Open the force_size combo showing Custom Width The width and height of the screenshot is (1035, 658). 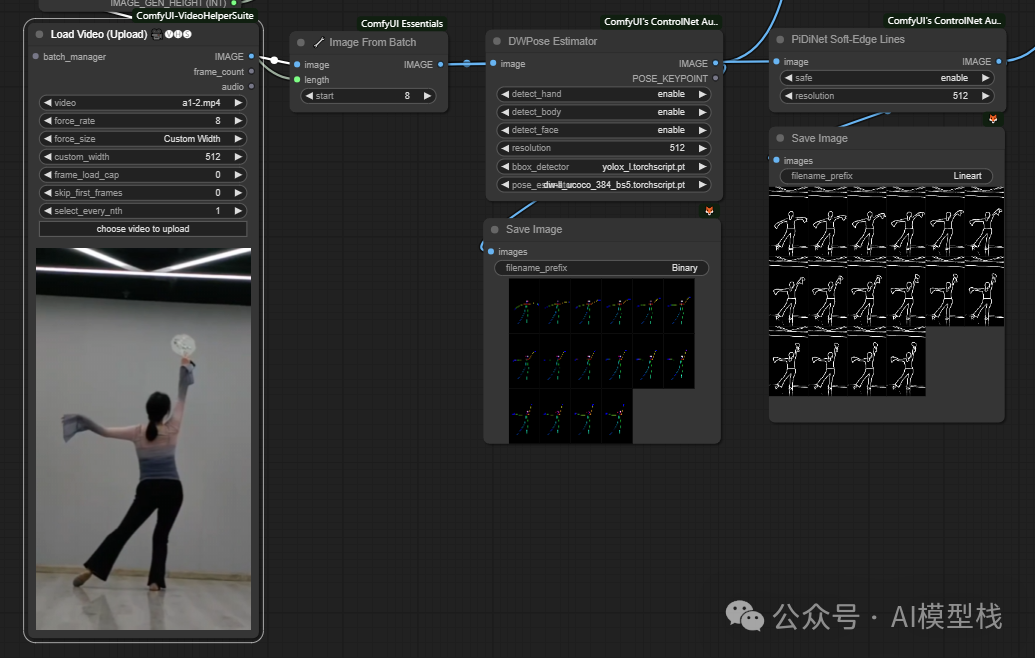(x=143, y=139)
